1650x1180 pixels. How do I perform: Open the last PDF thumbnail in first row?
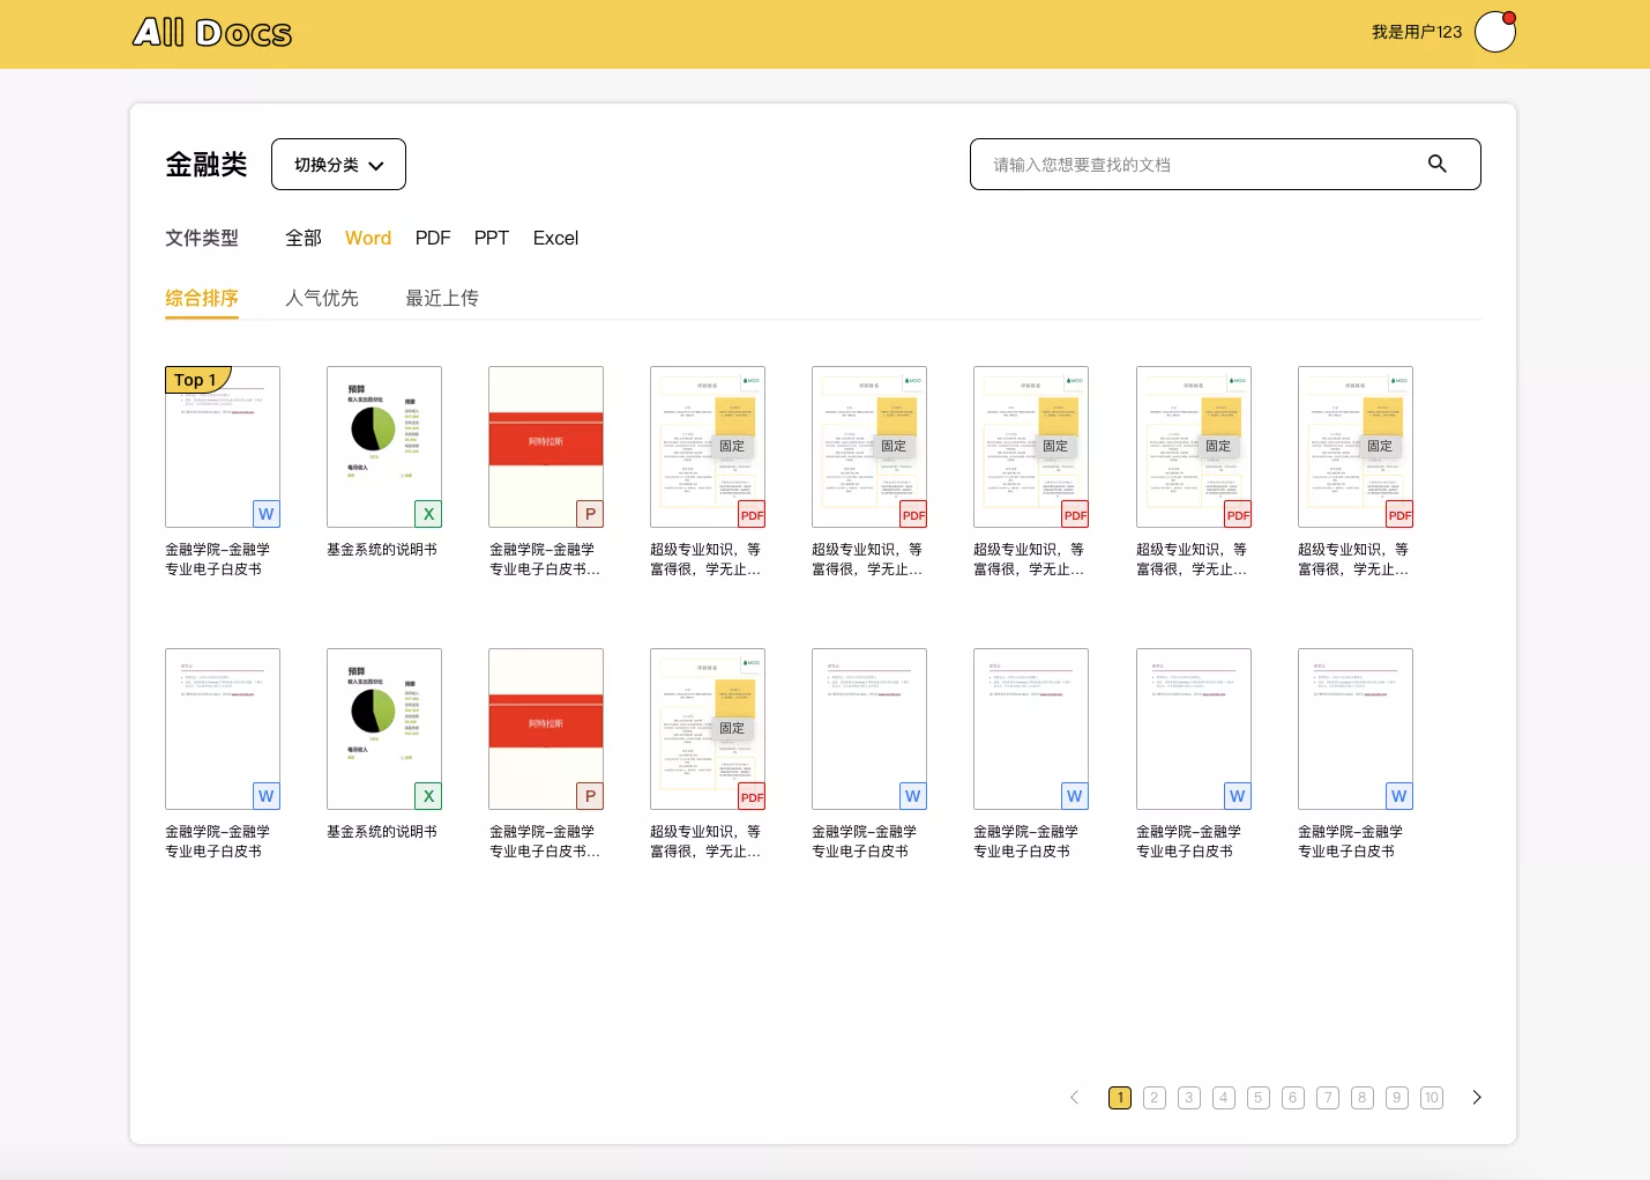click(x=1355, y=447)
